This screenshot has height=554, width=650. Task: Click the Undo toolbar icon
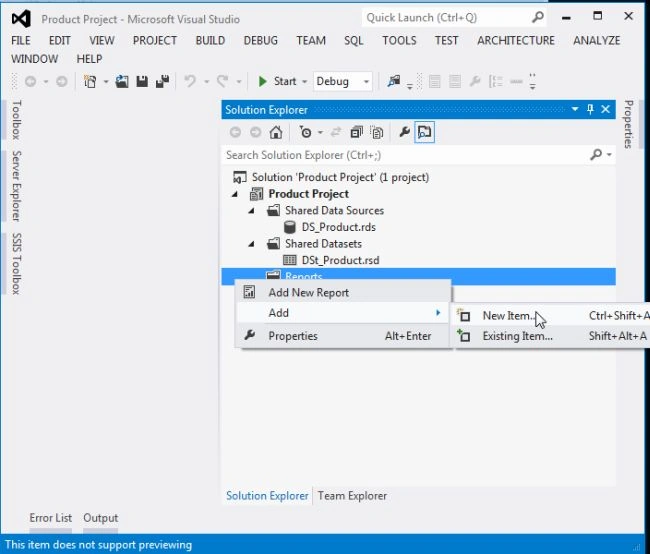[190, 81]
